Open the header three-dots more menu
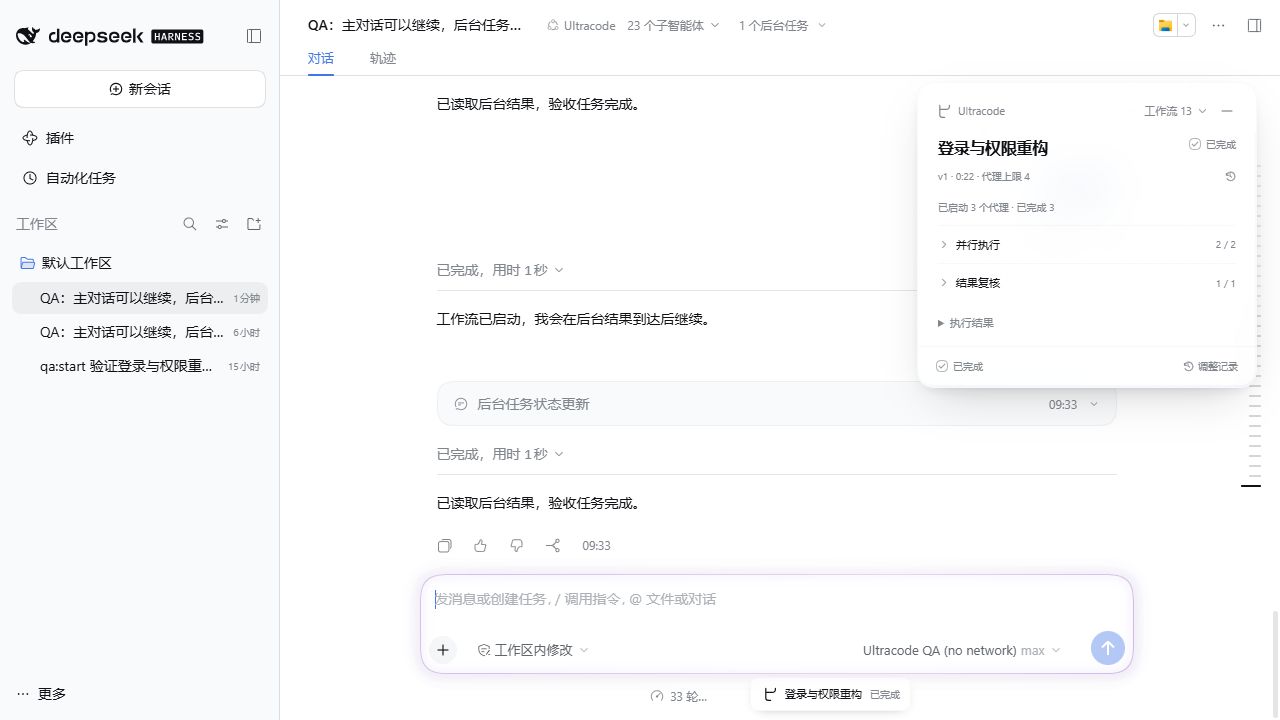The image size is (1280, 720). click(x=1218, y=25)
